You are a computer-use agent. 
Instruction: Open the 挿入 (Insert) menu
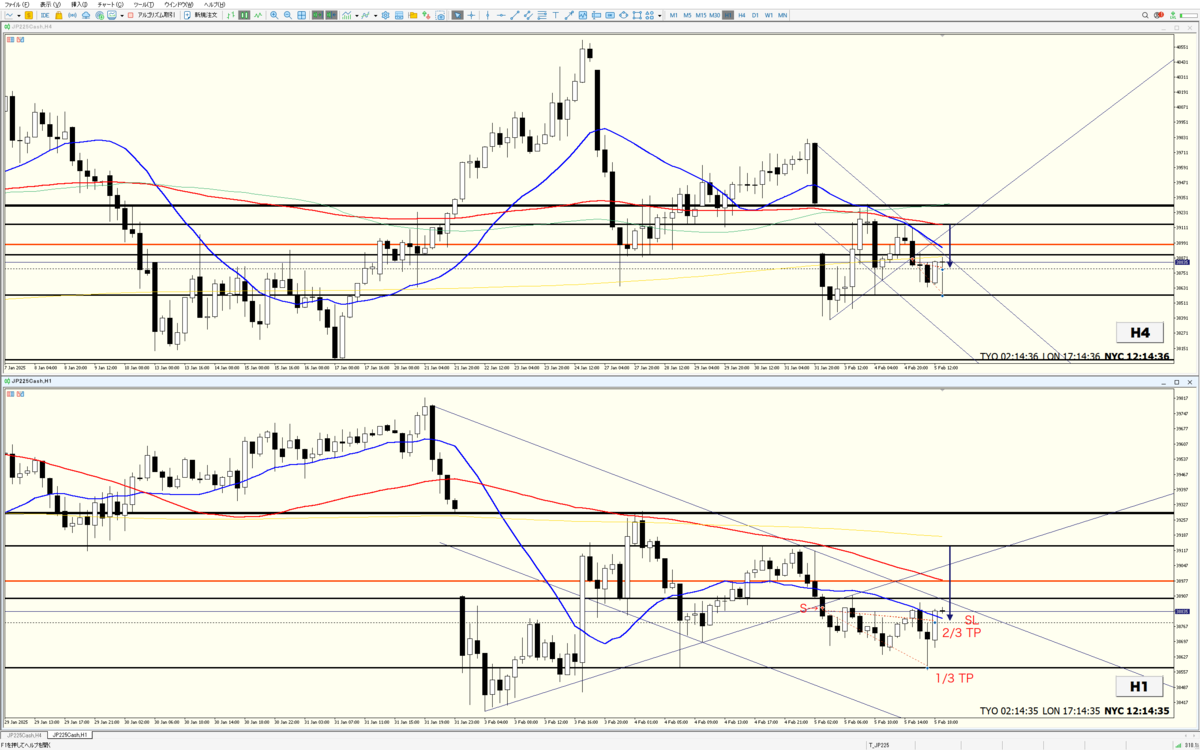click(x=79, y=5)
